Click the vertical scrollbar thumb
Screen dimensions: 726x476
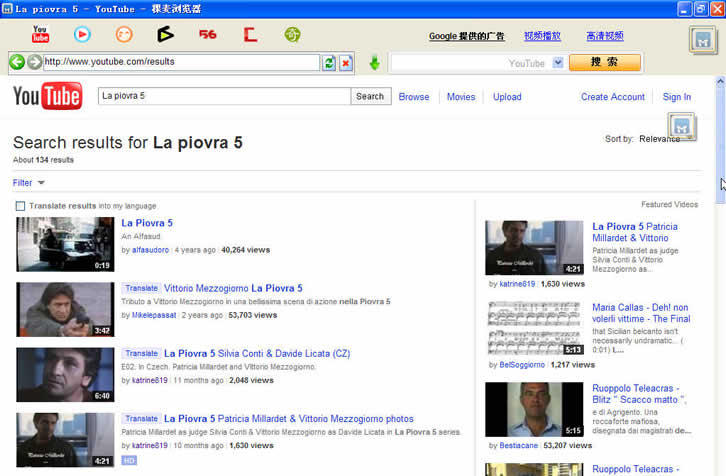click(720, 146)
